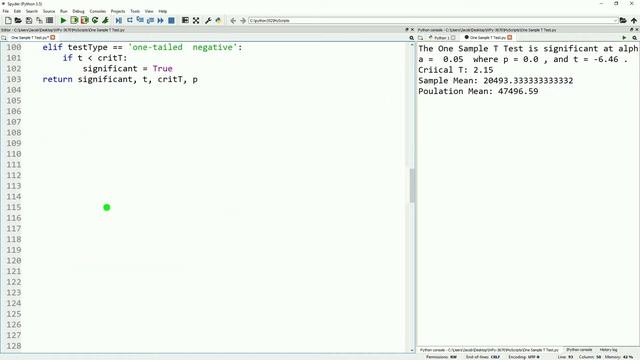Close One Sample T Test.py editor tab
The image size is (640, 360).
53,38
